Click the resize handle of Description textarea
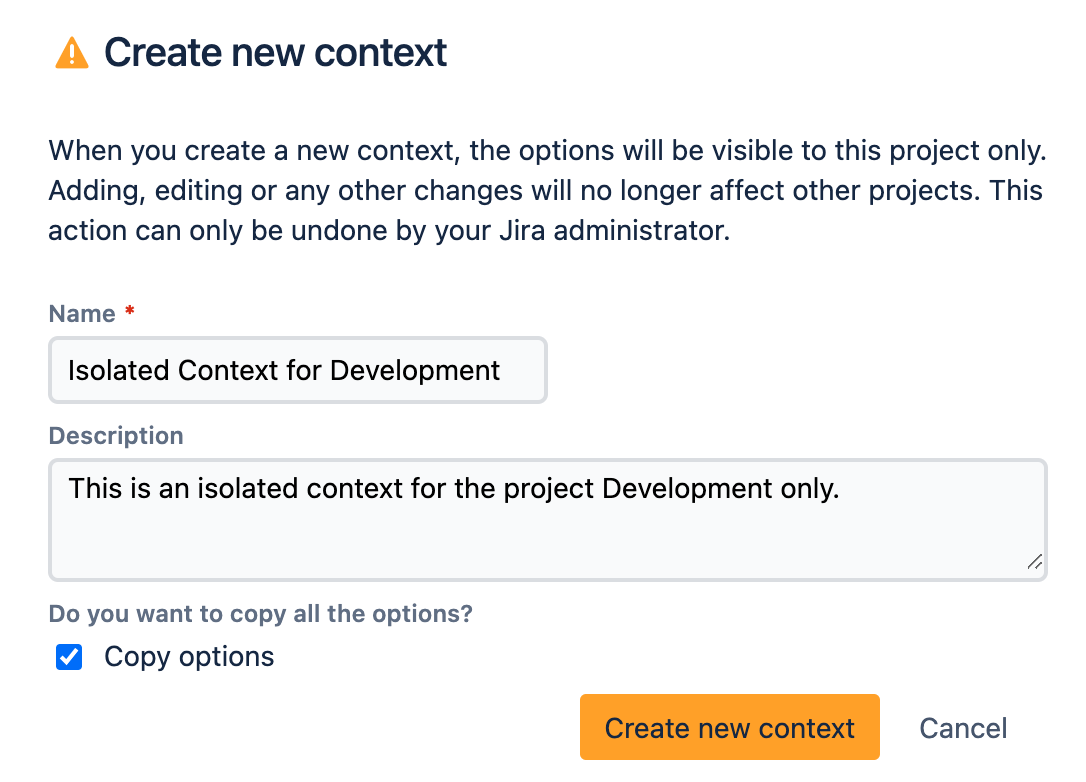 [1034, 562]
